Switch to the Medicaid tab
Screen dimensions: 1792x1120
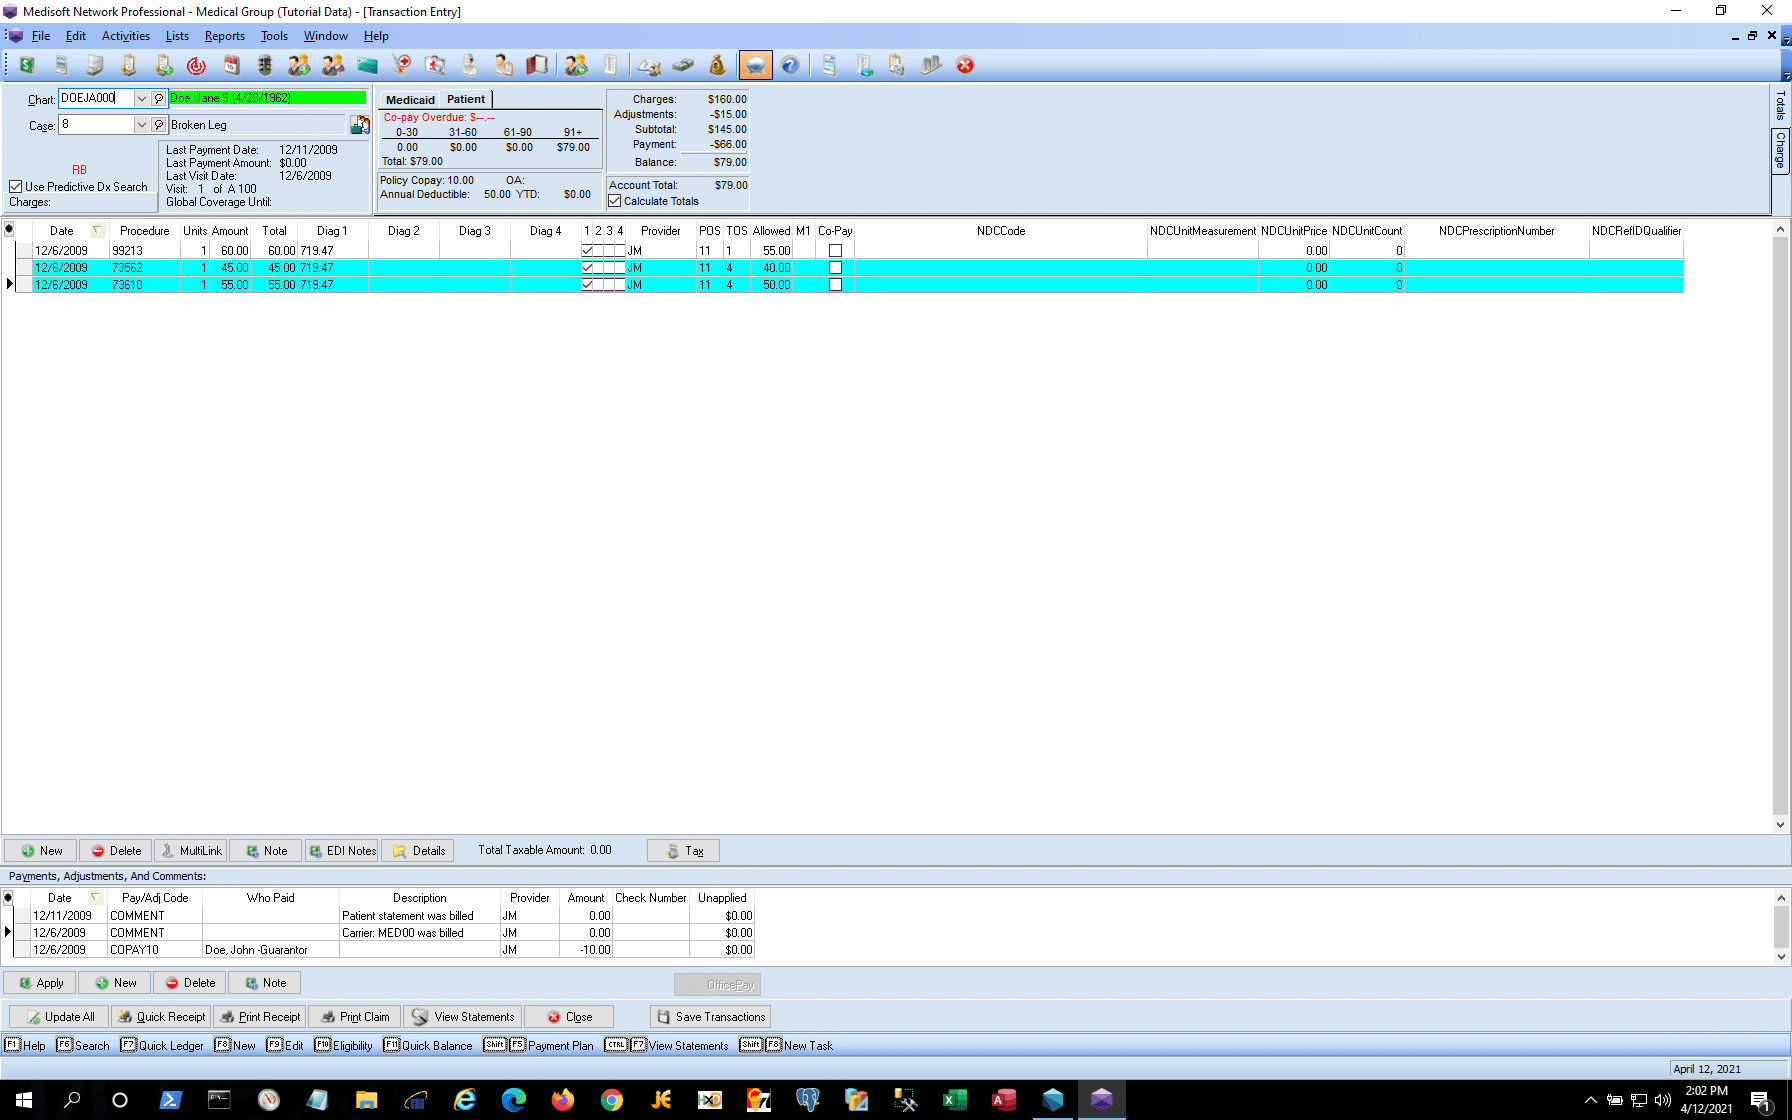(x=410, y=100)
